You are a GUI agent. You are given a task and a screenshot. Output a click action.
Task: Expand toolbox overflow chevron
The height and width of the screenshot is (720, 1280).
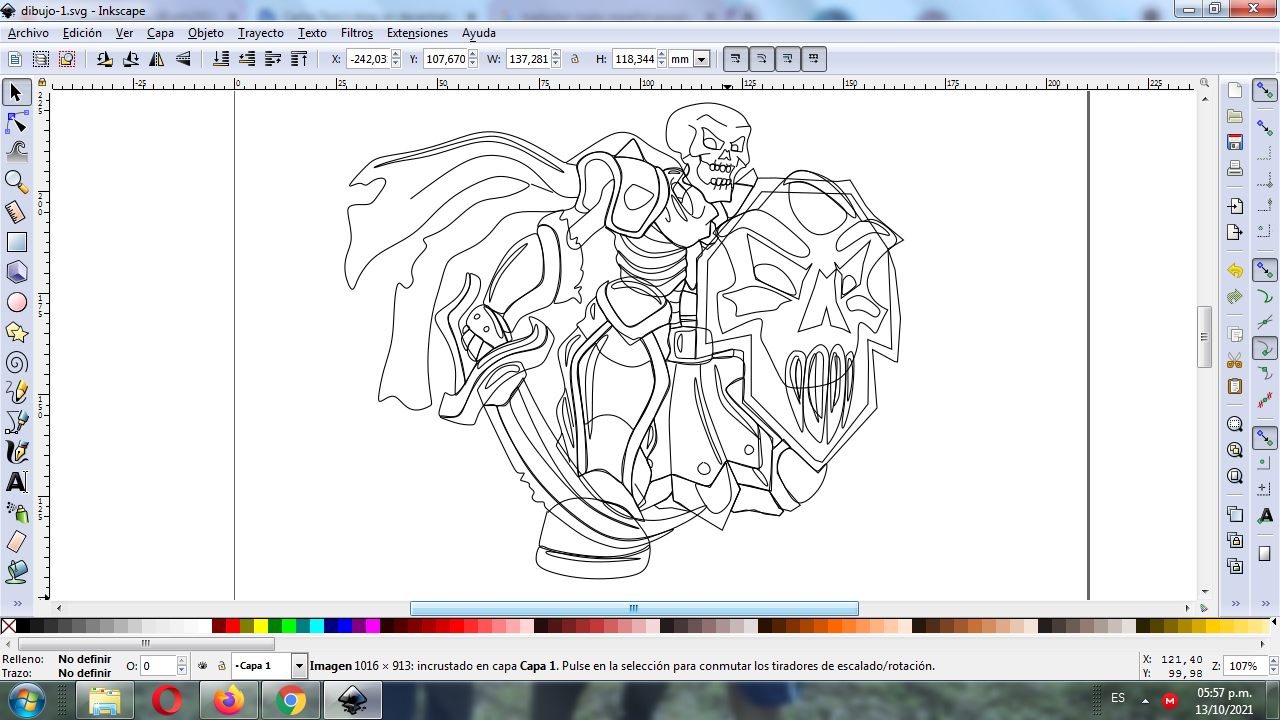click(x=16, y=603)
